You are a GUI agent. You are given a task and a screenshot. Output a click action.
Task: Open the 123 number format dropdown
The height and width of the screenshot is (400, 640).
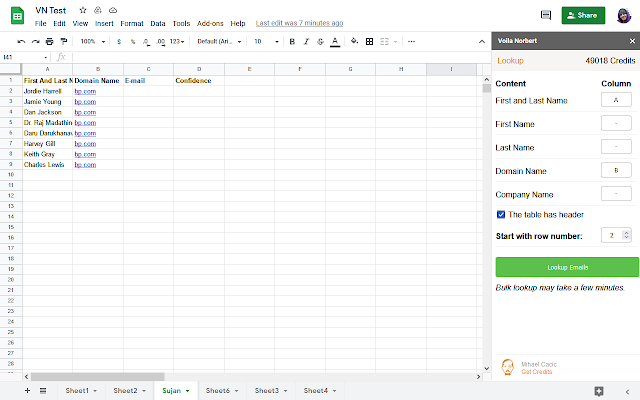(177, 42)
